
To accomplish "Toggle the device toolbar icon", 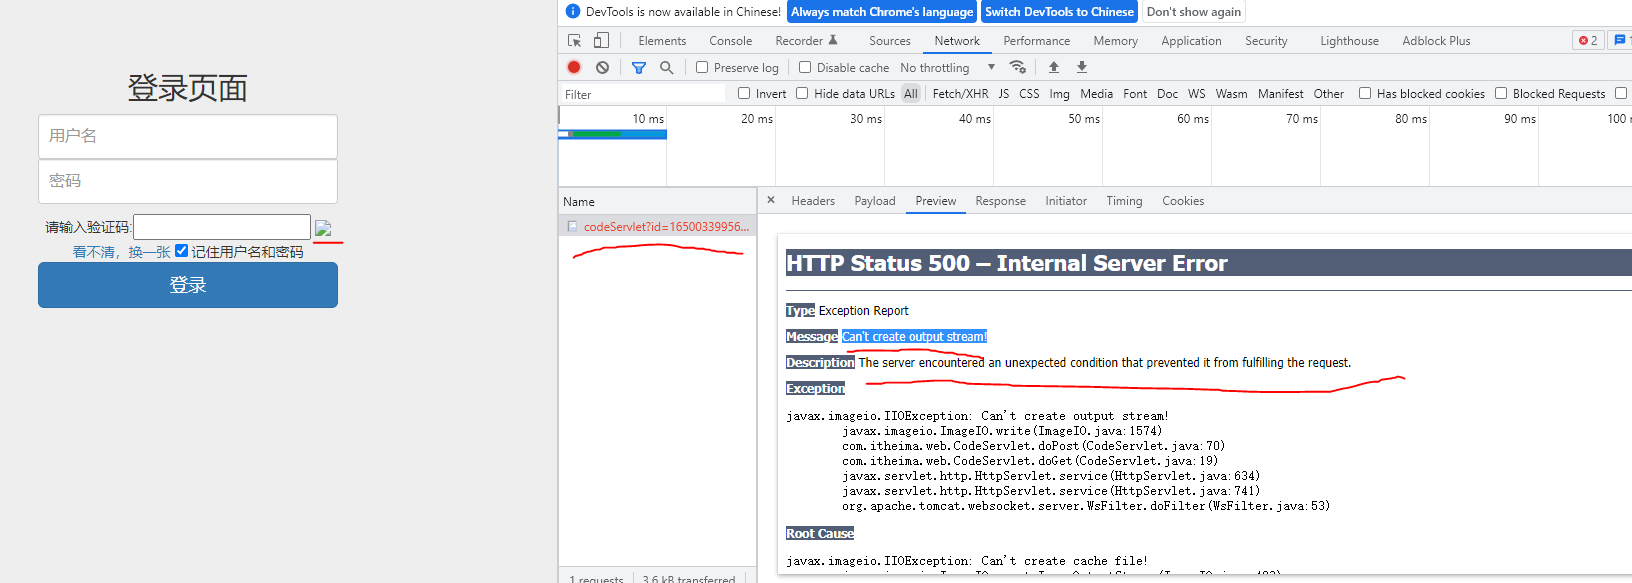I will pyautogui.click(x=601, y=41).
